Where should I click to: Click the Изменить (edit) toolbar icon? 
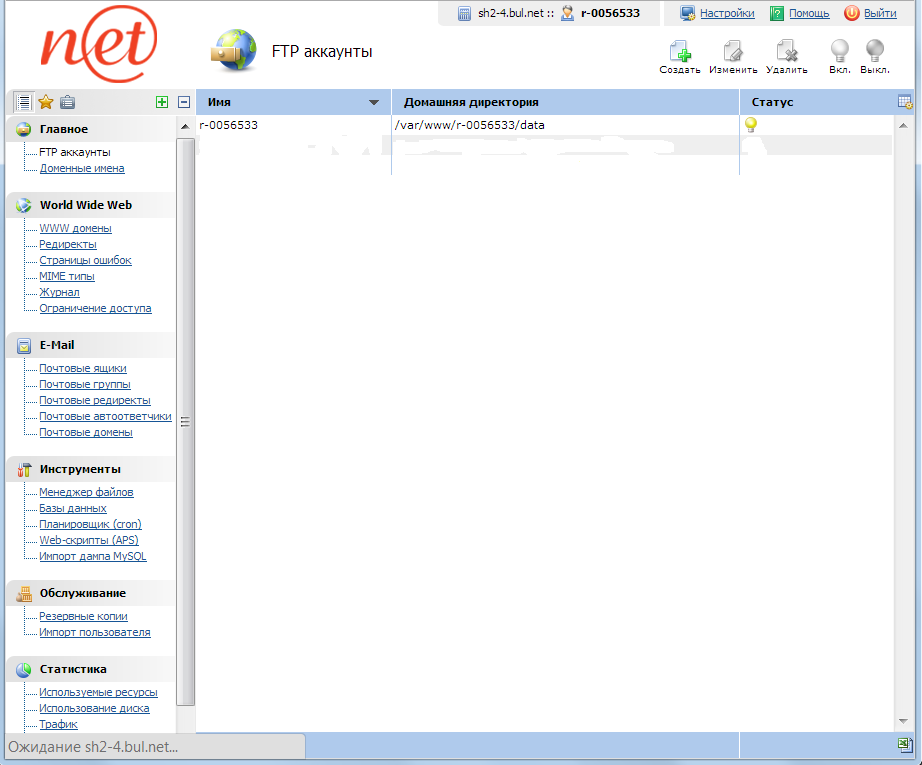tap(733, 52)
